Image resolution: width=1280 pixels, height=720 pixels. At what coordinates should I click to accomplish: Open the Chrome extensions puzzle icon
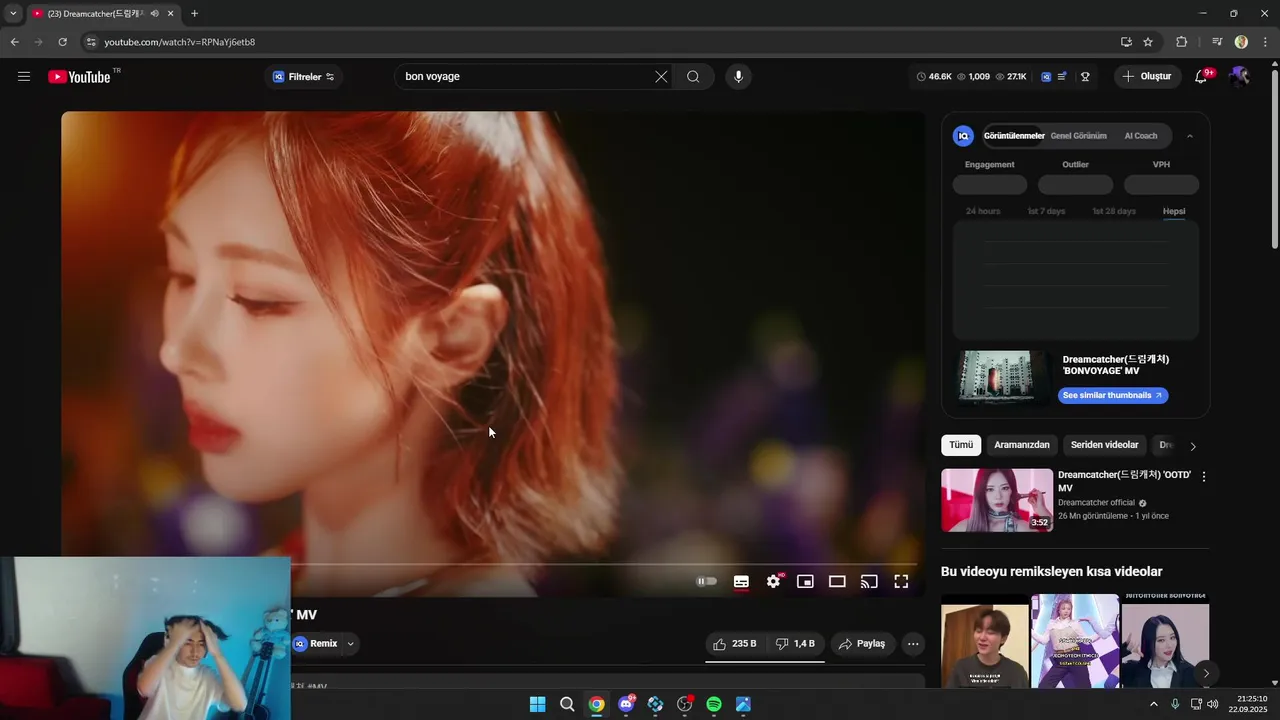[1181, 42]
